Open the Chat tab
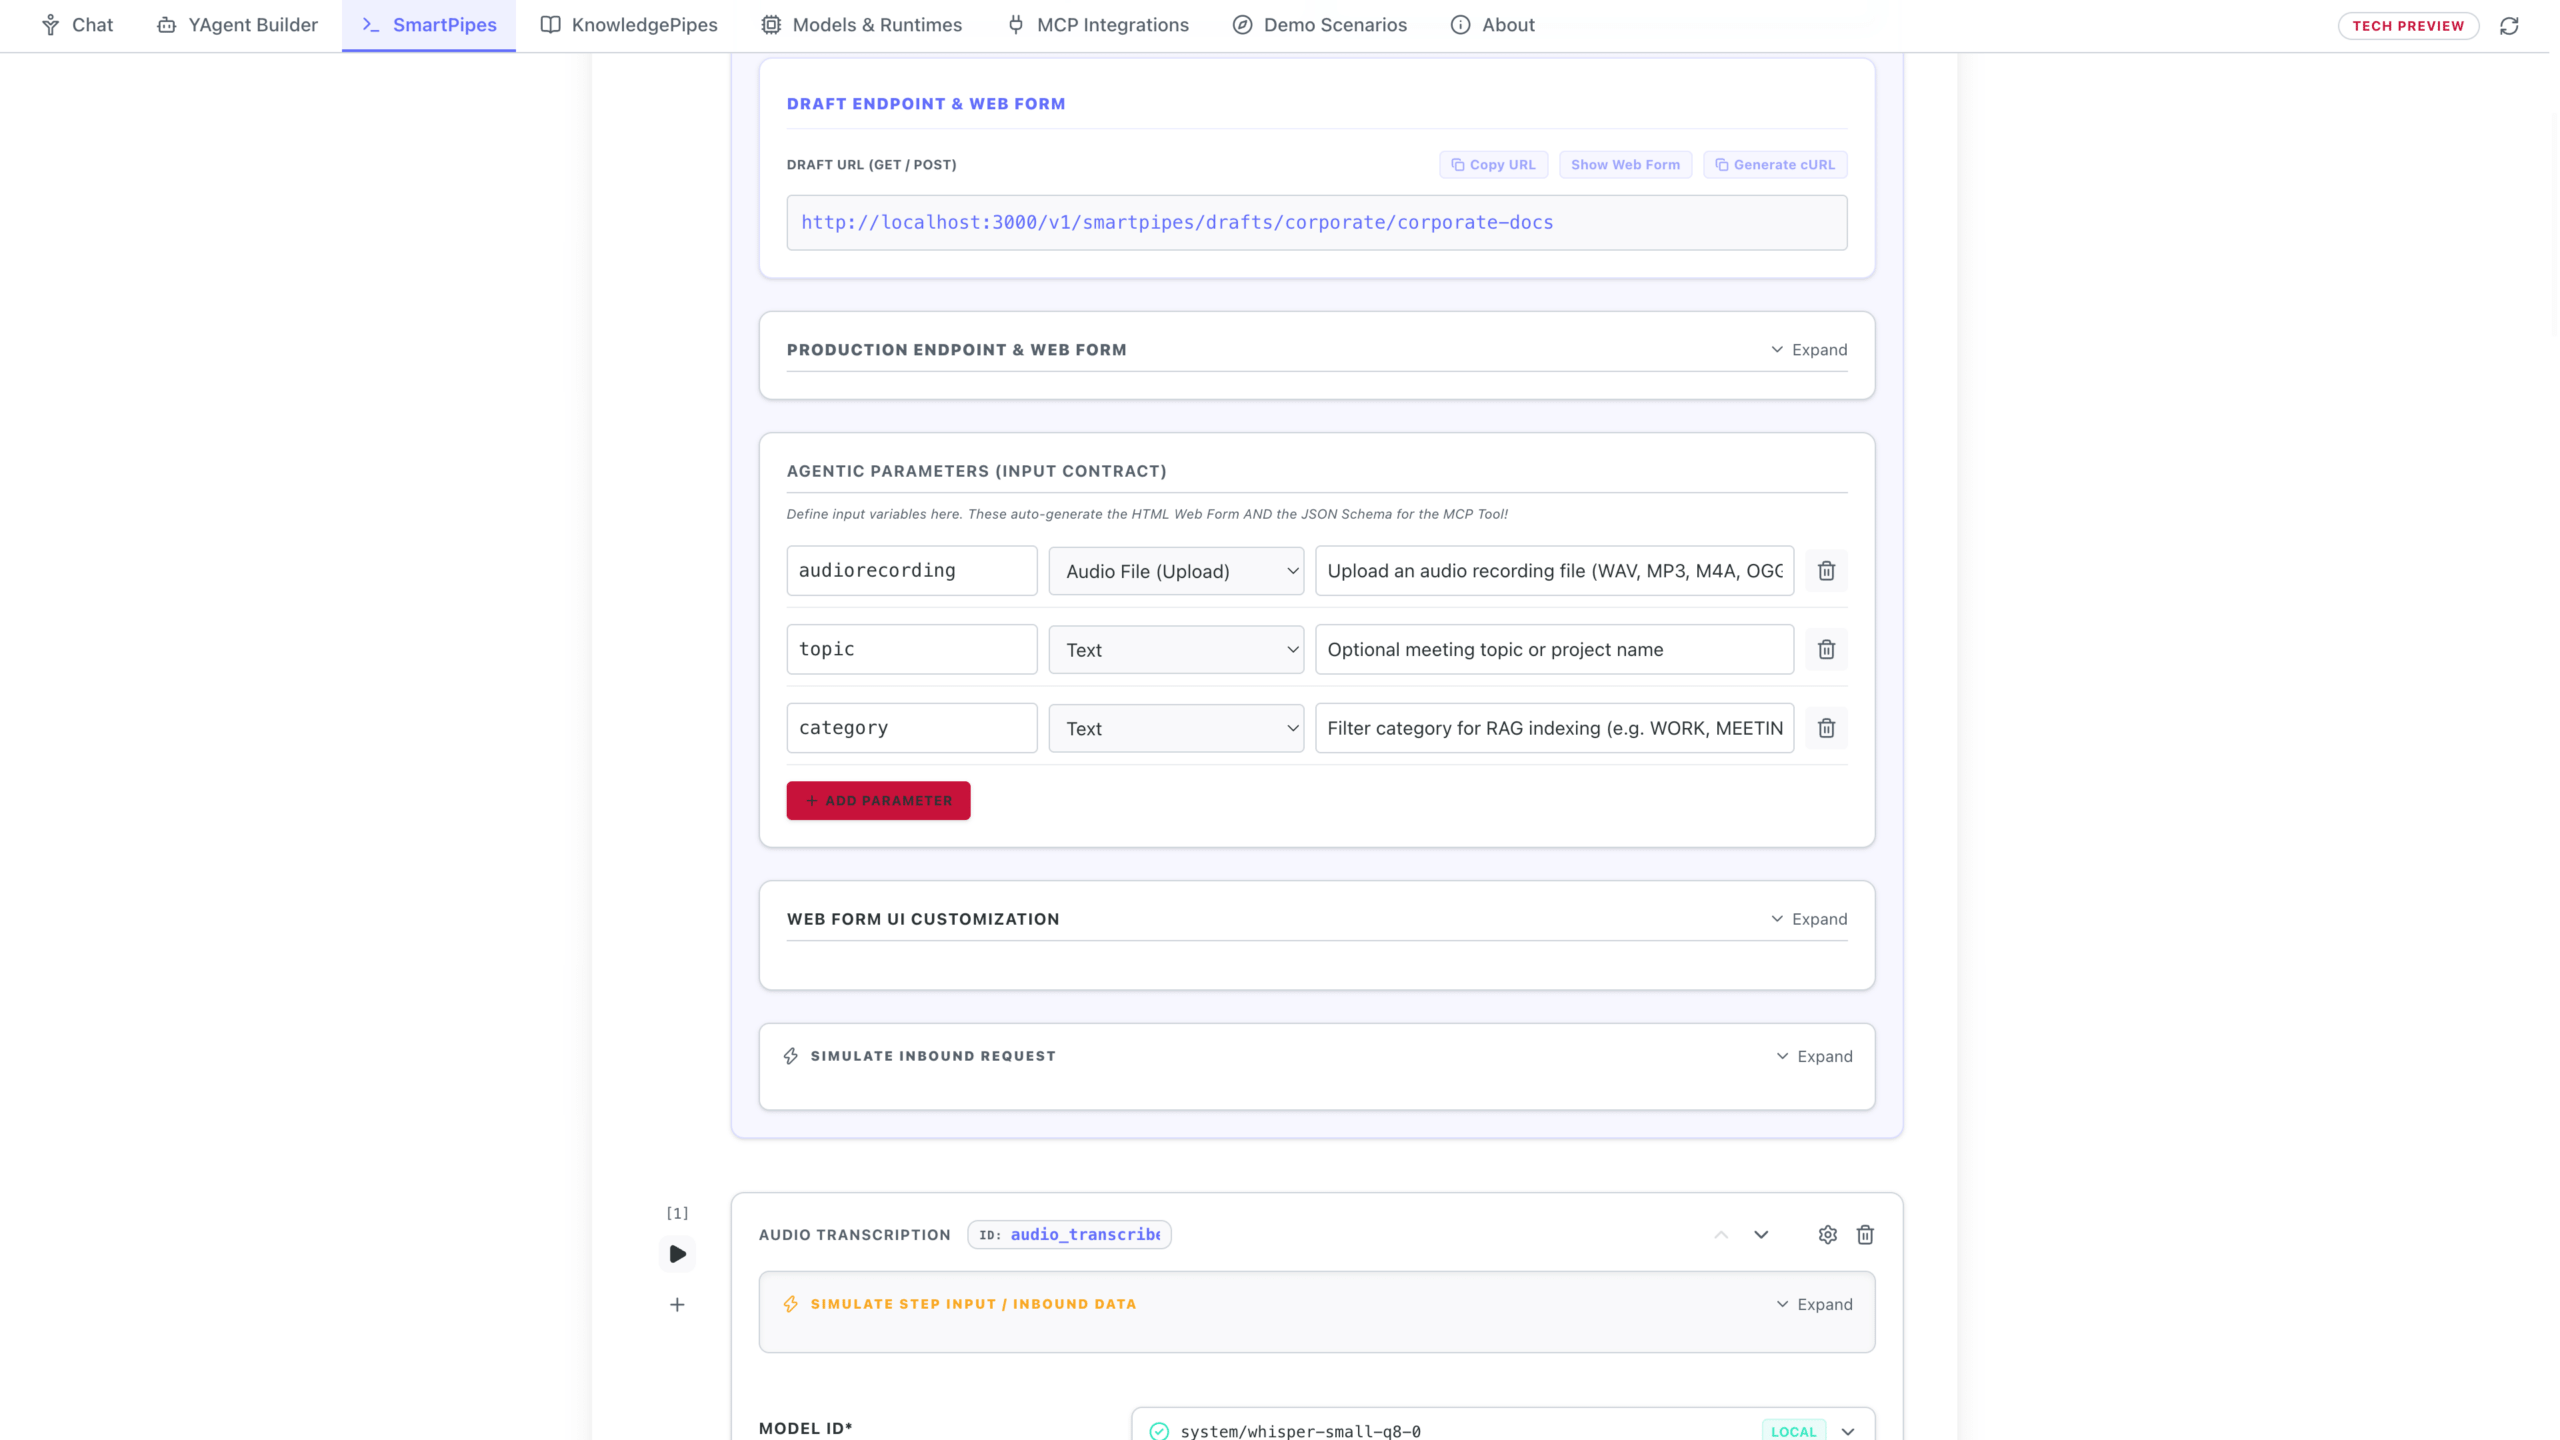The image size is (2560, 1440). (x=77, y=25)
